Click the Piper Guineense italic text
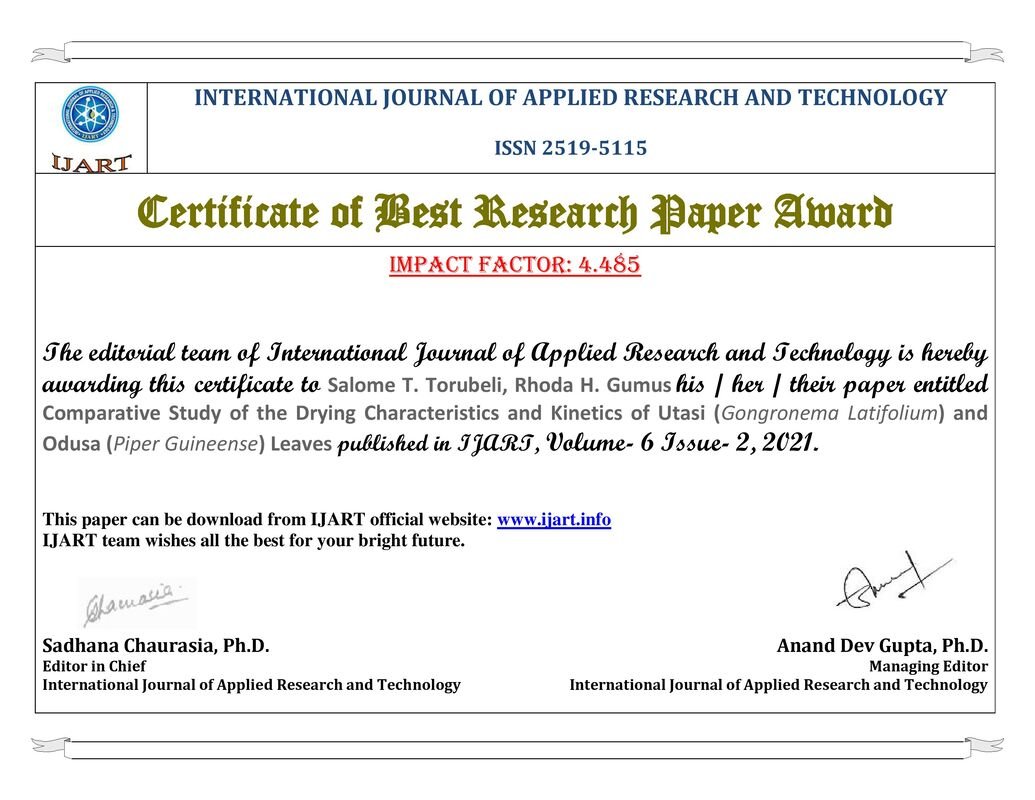Viewport: 1035px width, 800px height. tap(185, 444)
